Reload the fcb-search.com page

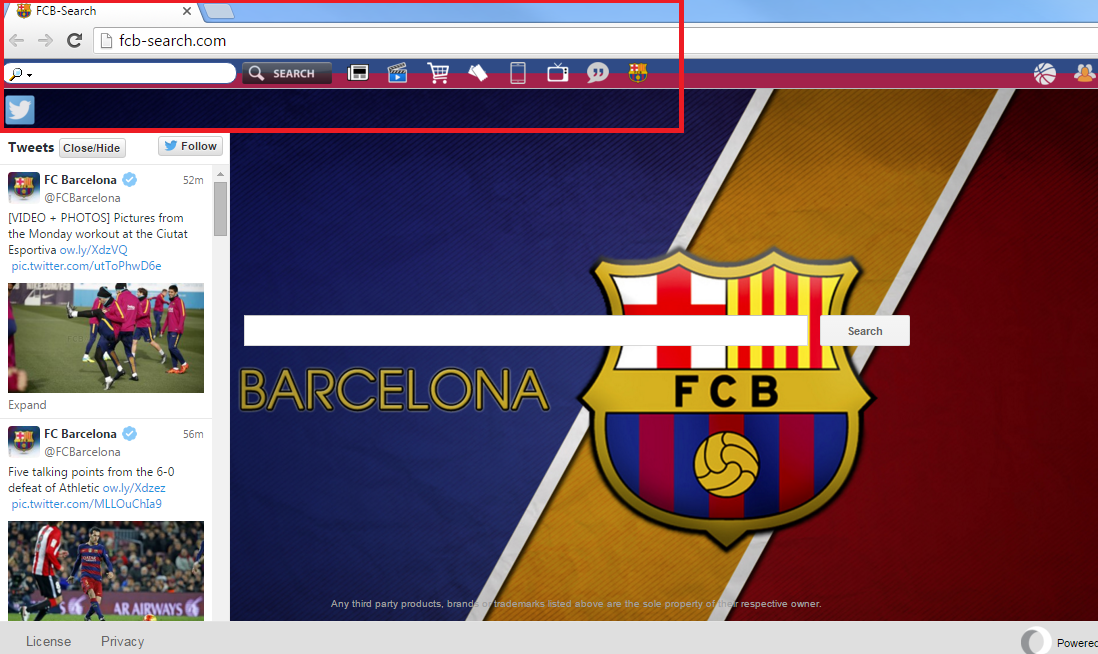tap(74, 41)
